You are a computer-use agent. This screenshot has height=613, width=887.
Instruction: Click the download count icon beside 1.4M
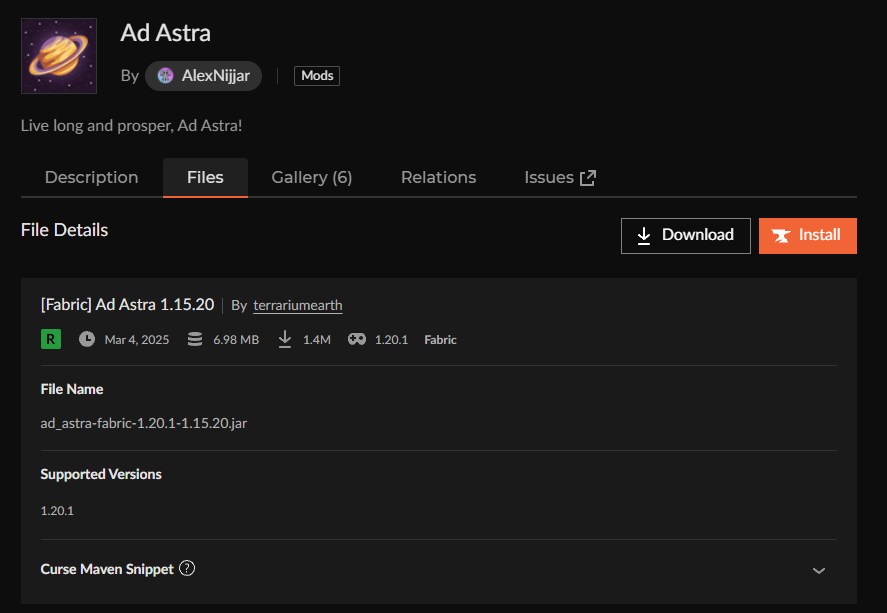[283, 339]
